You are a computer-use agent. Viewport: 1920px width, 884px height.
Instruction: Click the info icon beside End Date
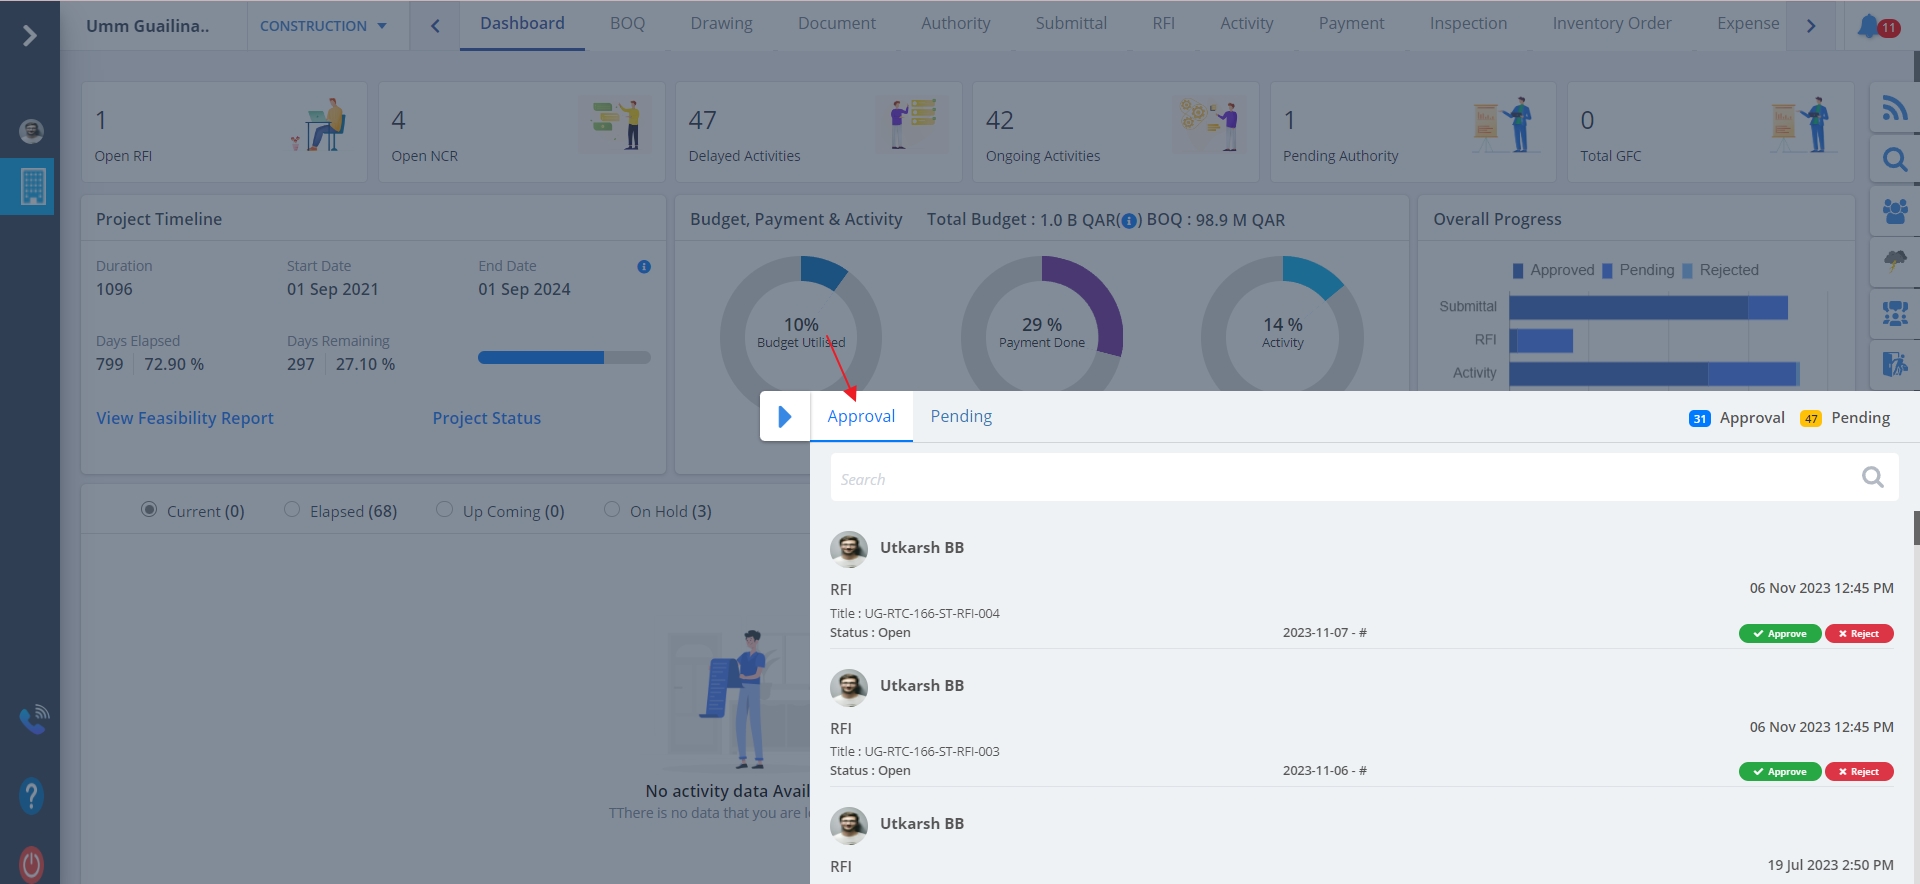644,267
